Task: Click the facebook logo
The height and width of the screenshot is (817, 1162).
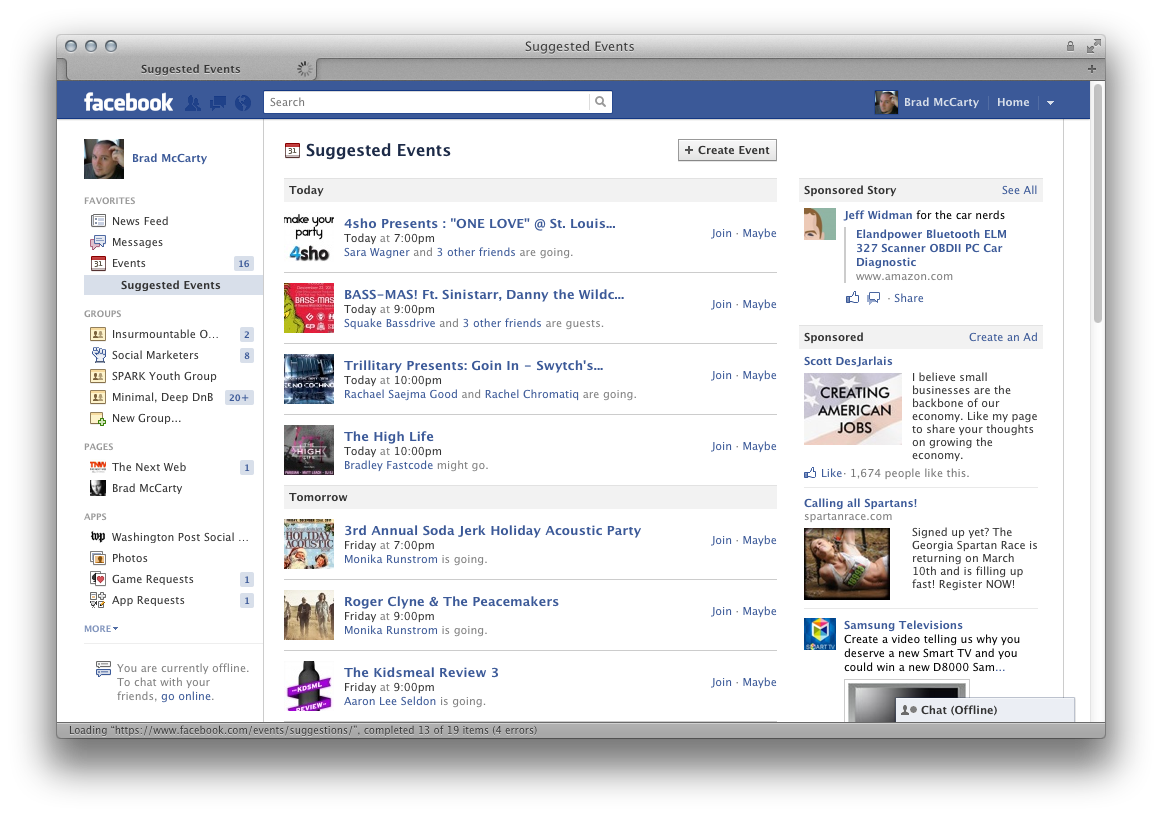Action: (128, 102)
